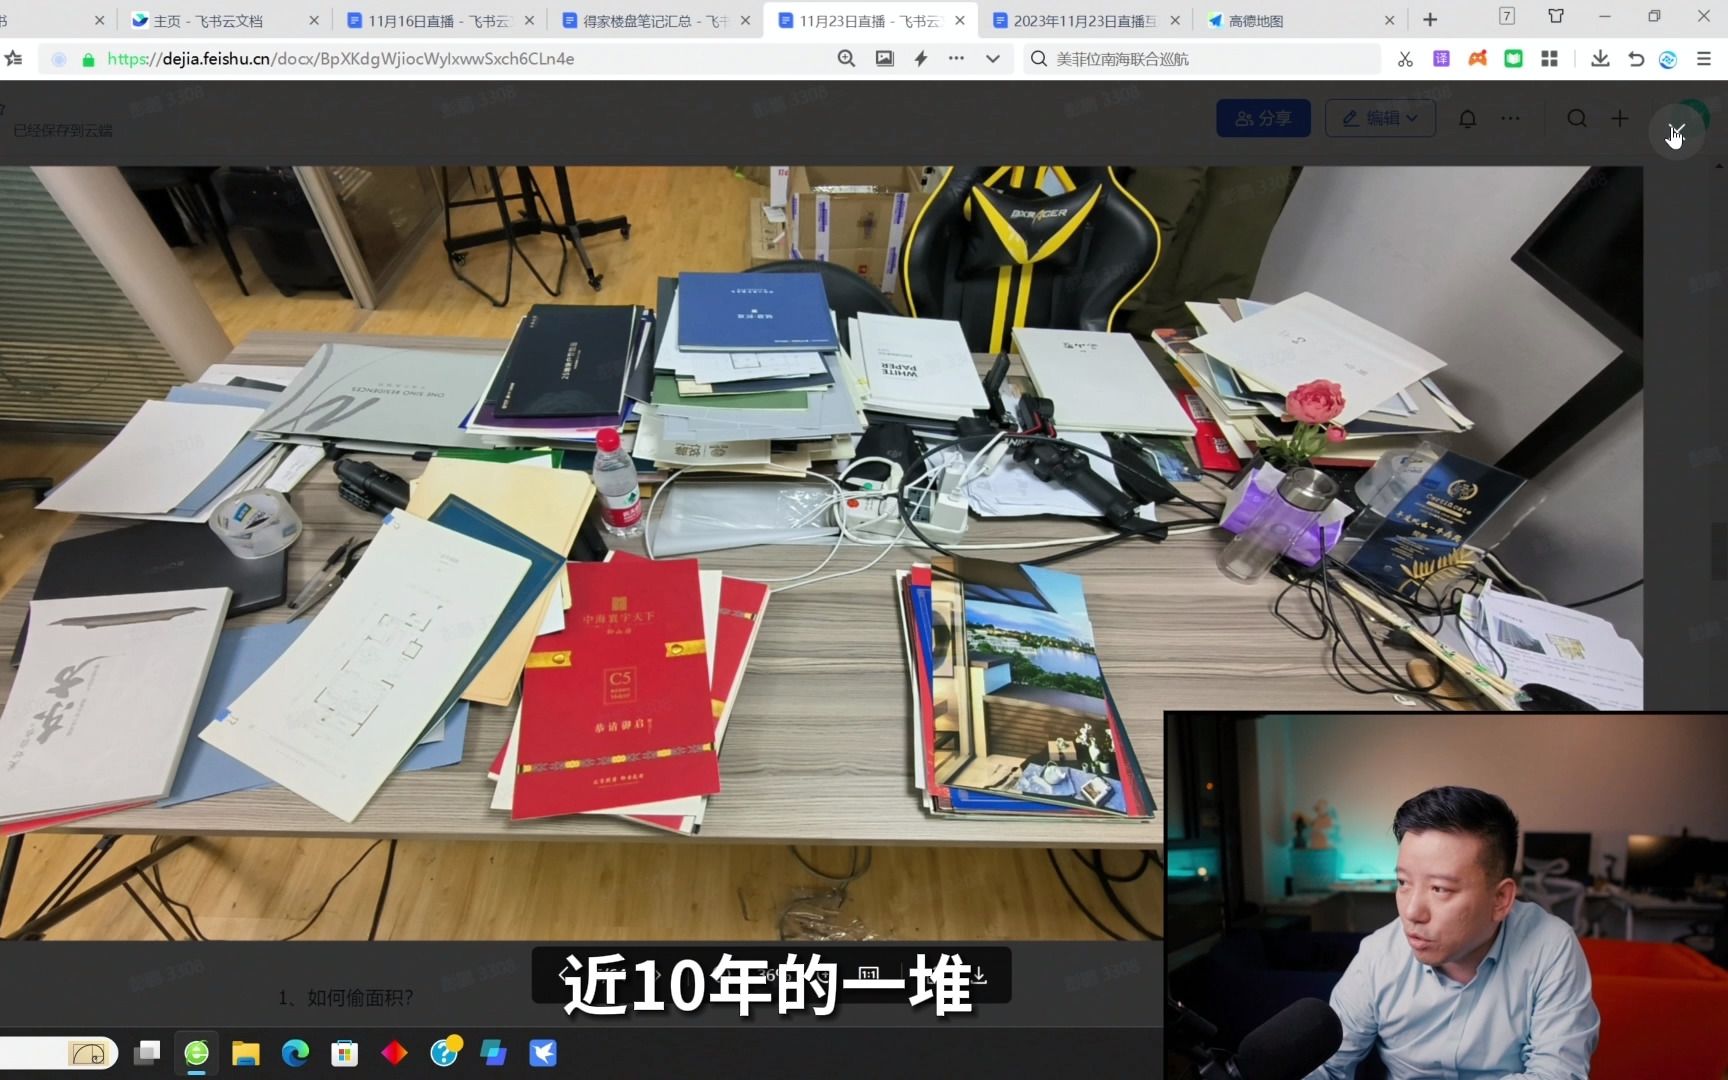Click the blue round browser assistant icon
The width and height of the screenshot is (1728, 1080).
1668,59
